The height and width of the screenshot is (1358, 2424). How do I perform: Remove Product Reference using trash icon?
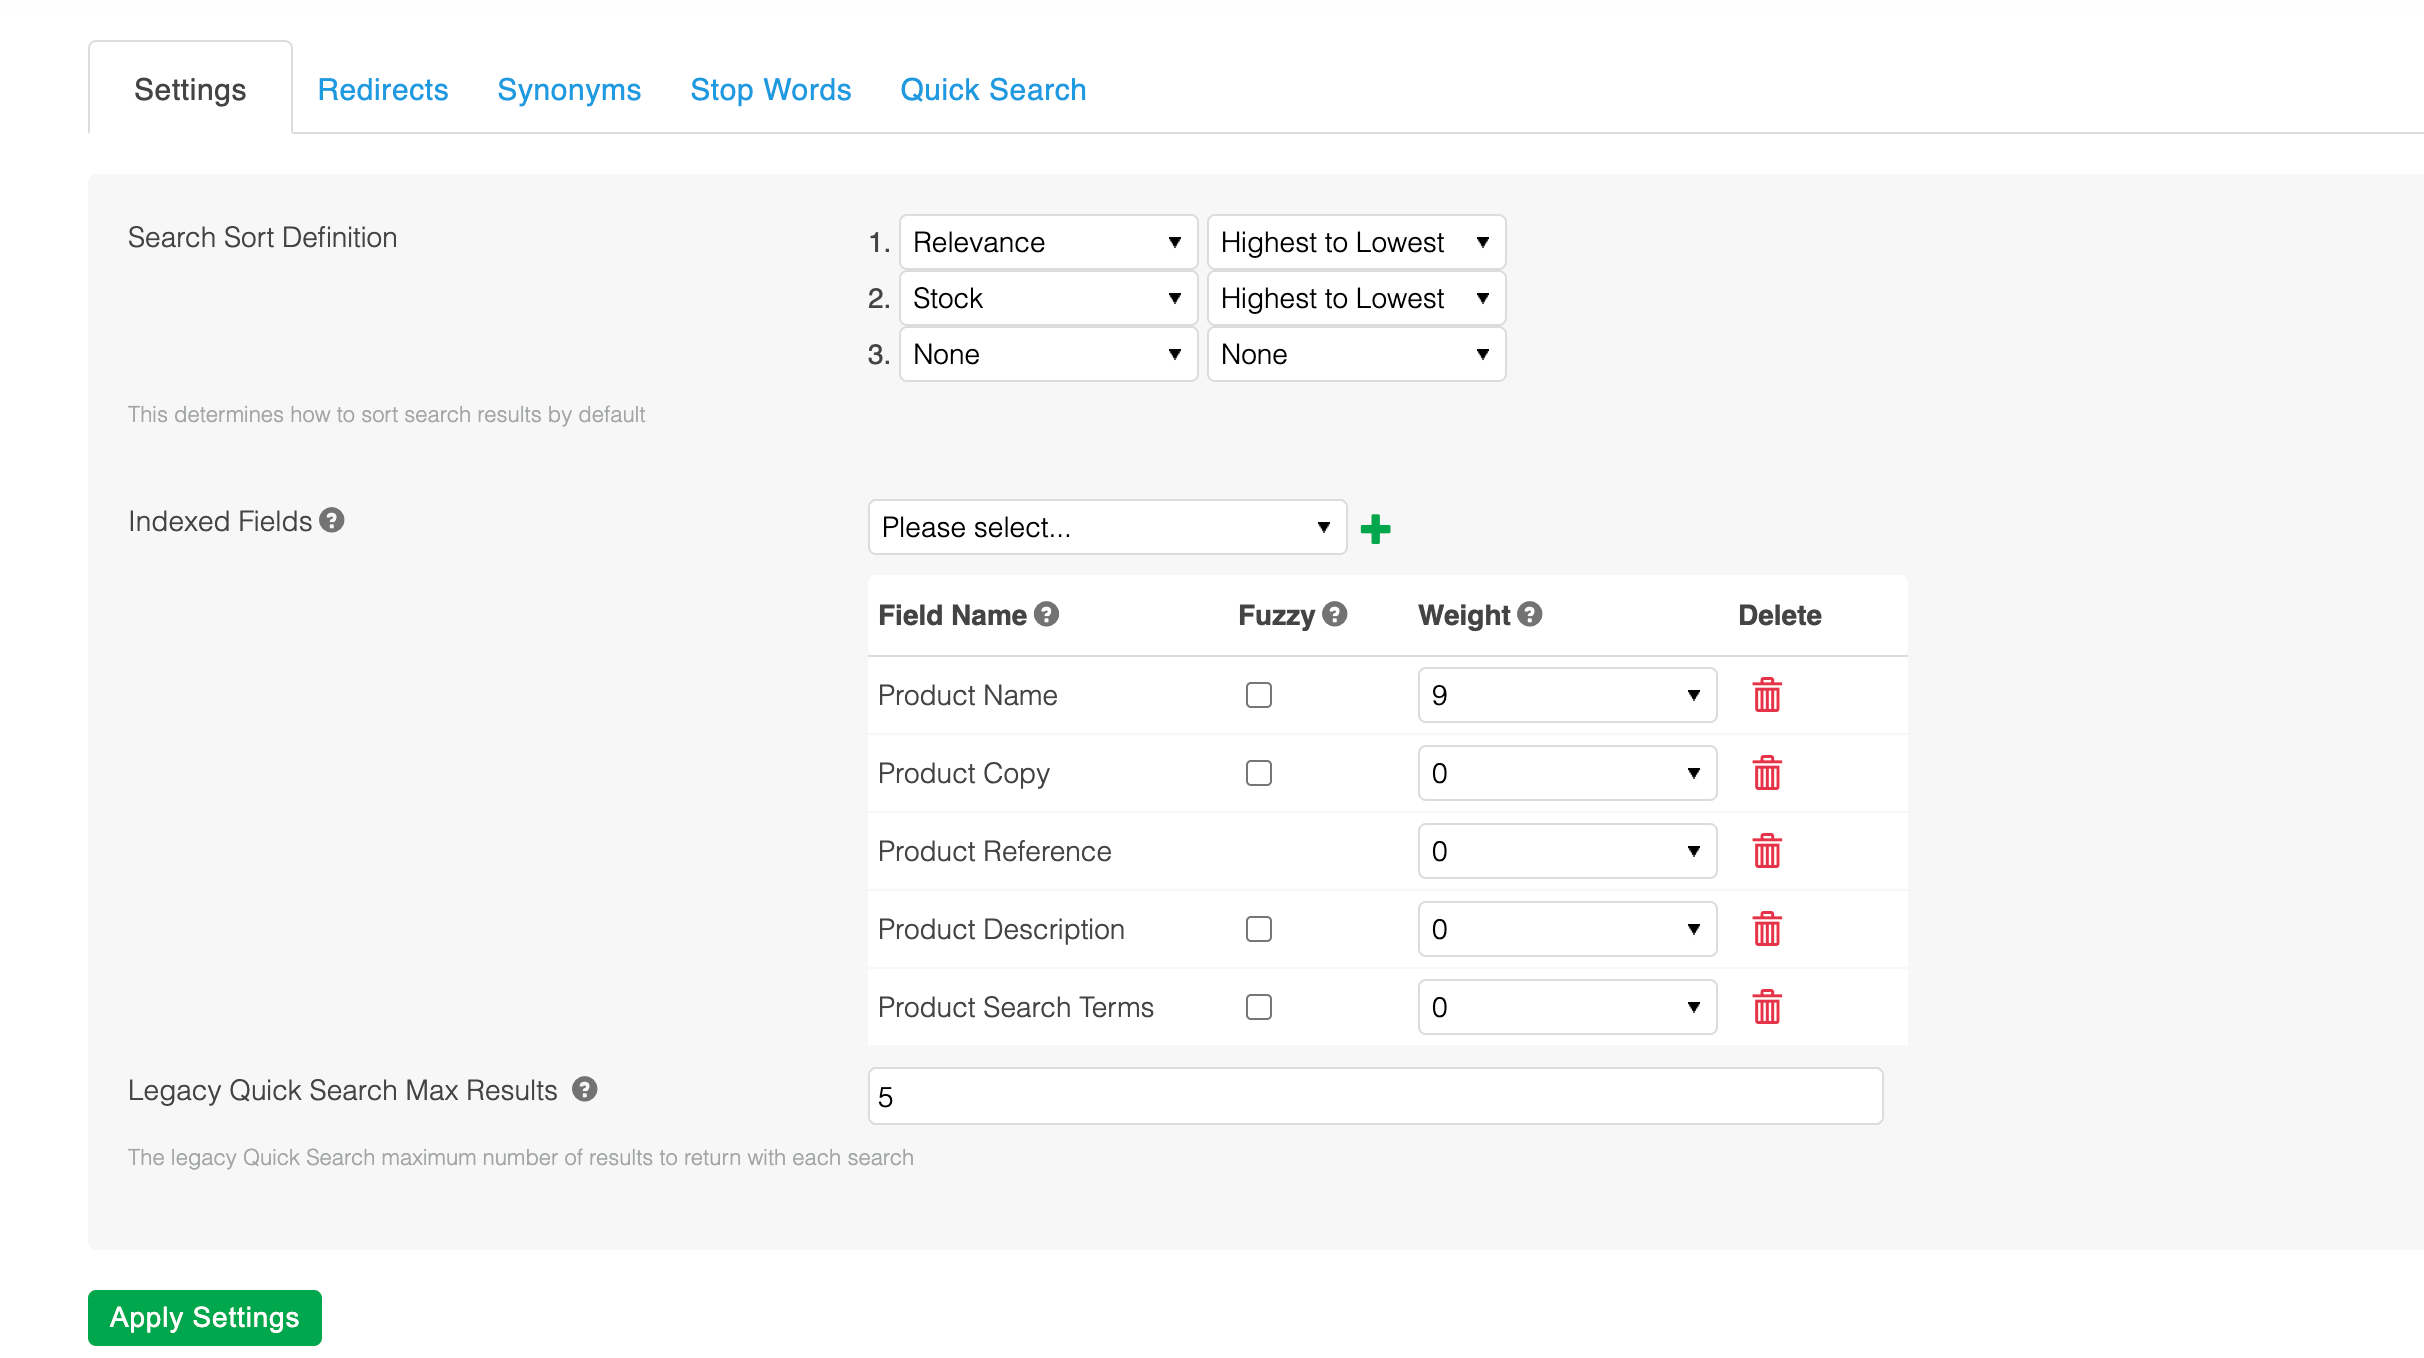pos(1766,851)
